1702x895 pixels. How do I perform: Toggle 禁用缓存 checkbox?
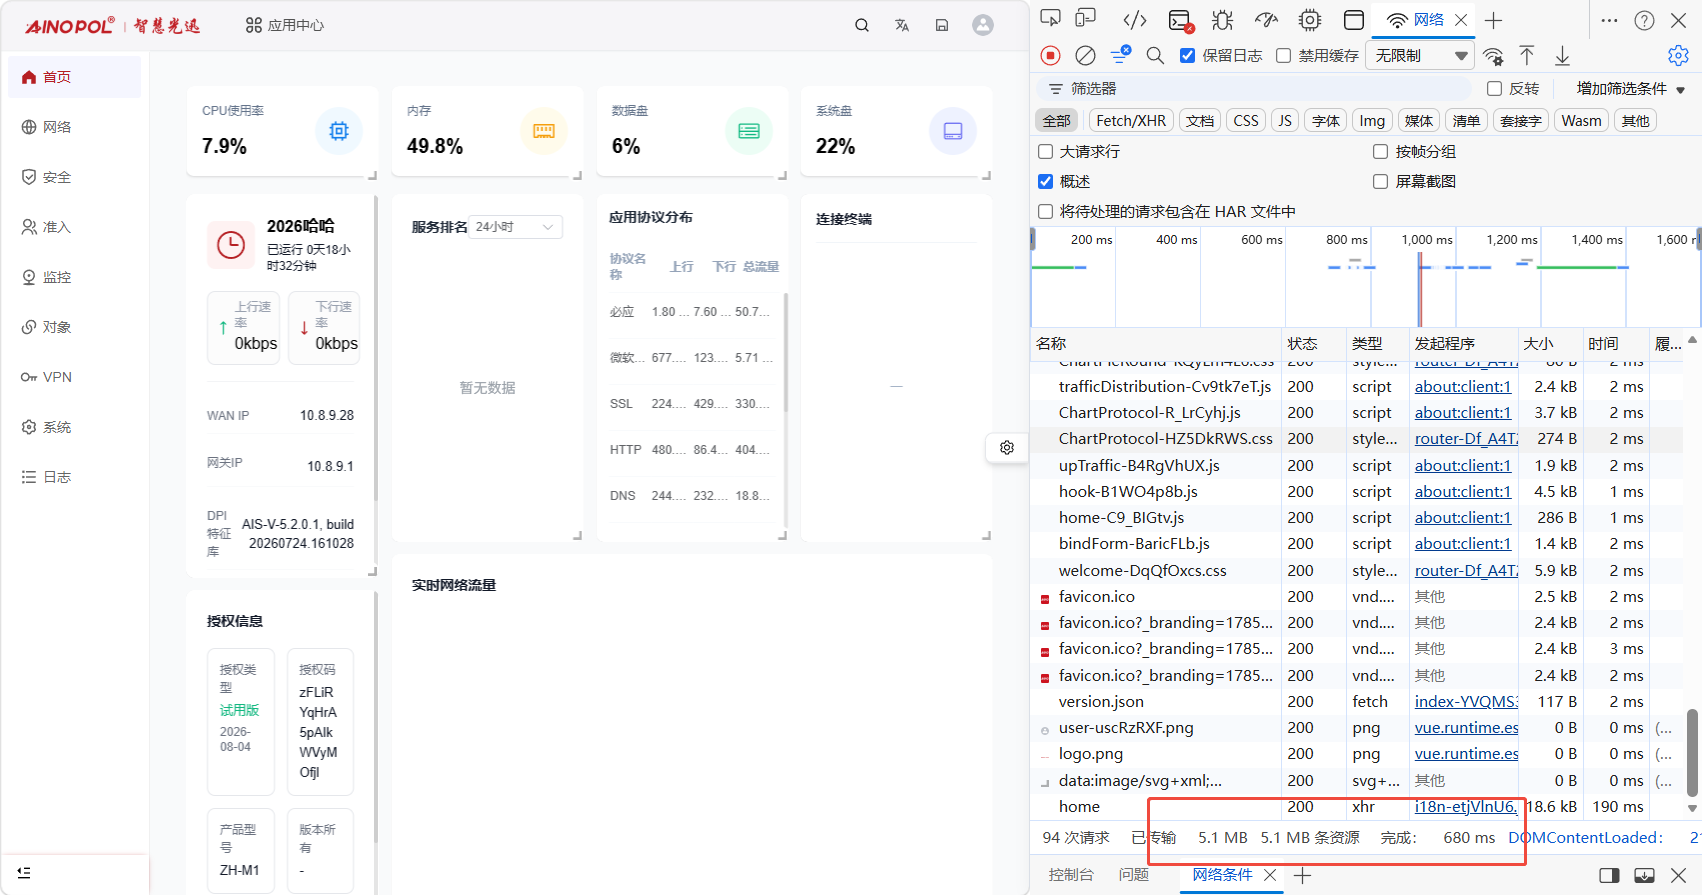click(1283, 56)
